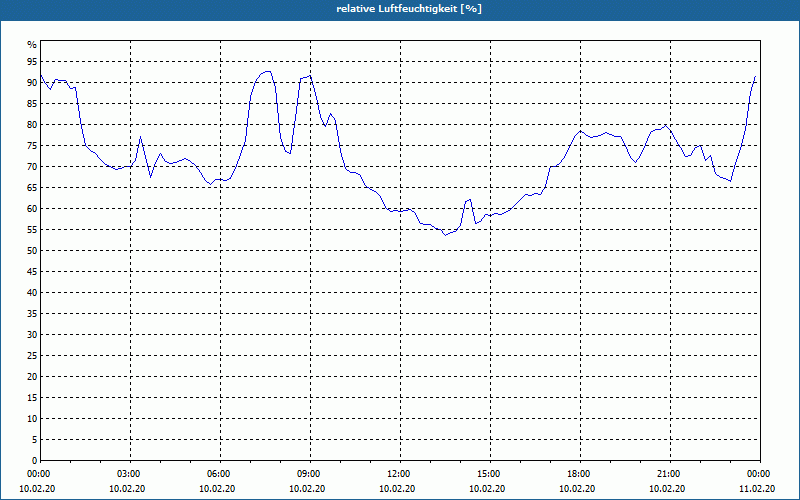Click the y-axis value '30'
The image size is (800, 500).
(32, 335)
